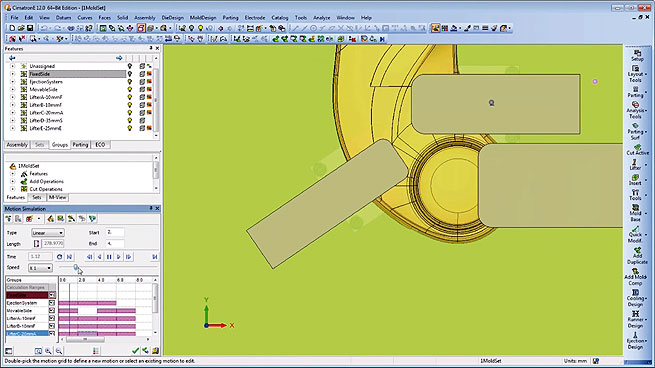Switch to the Parting tab
The height and width of the screenshot is (368, 655).
point(80,145)
